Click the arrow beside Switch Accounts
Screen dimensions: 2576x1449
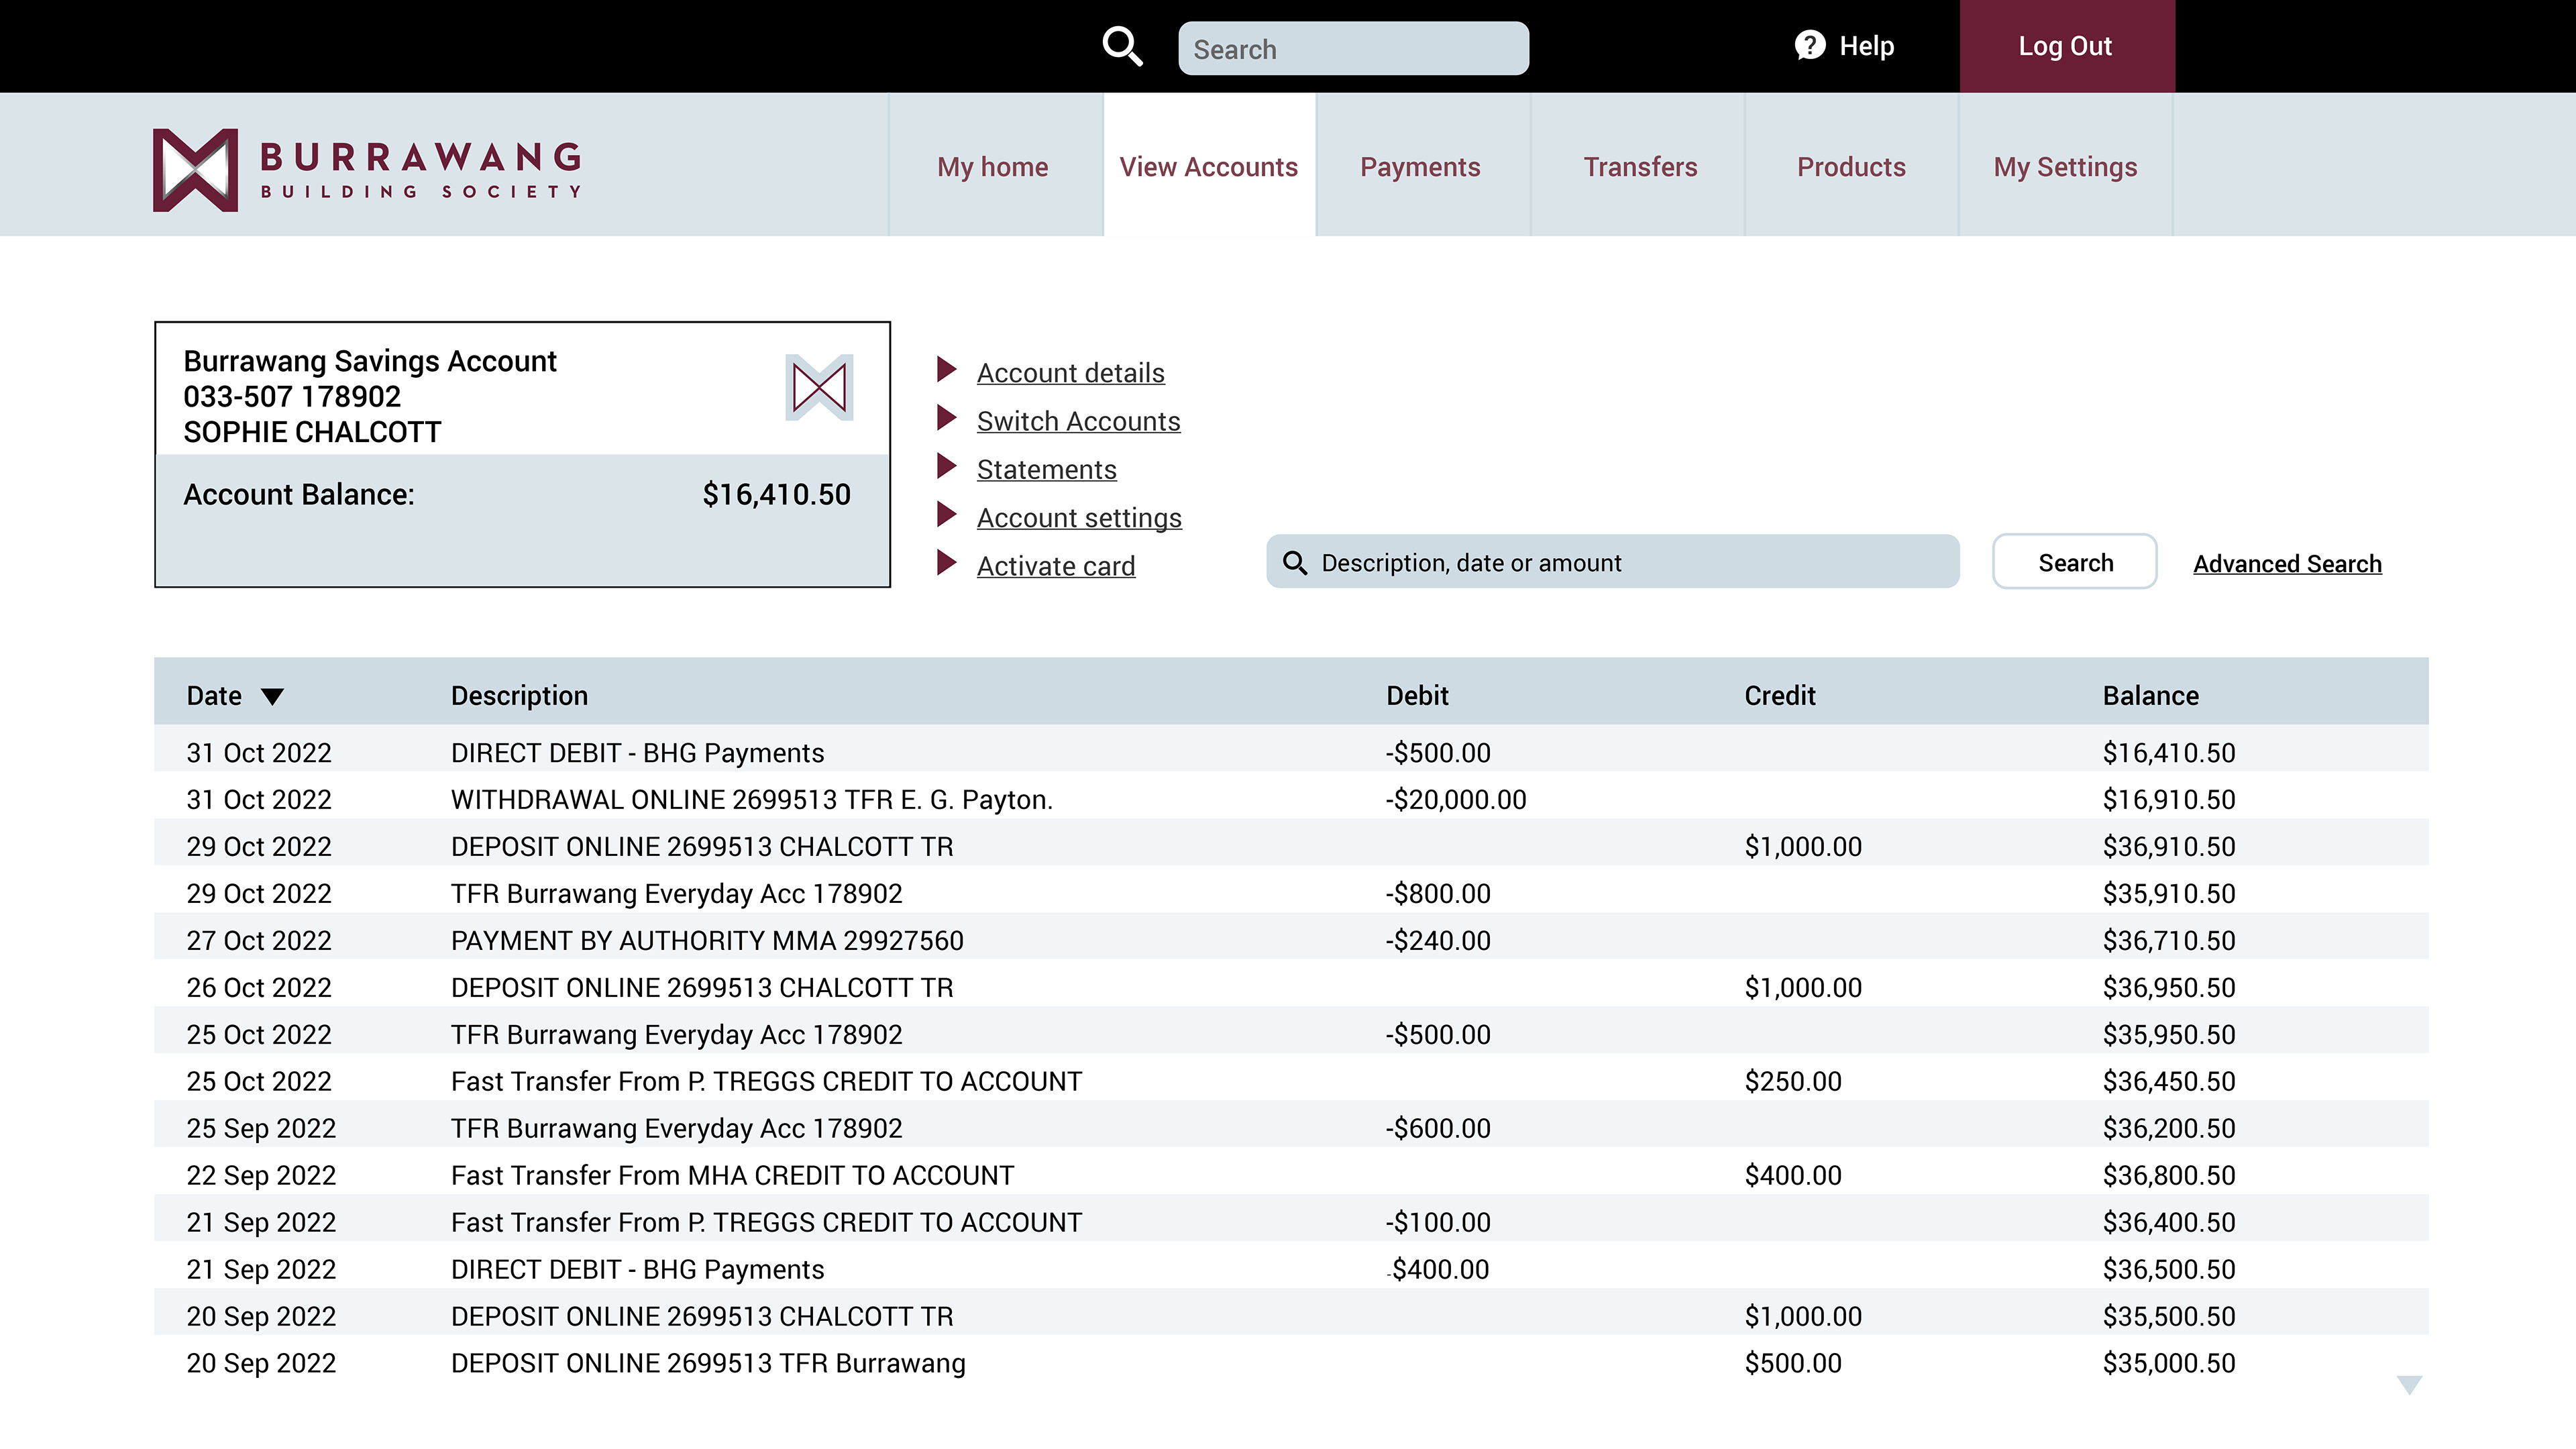point(946,418)
